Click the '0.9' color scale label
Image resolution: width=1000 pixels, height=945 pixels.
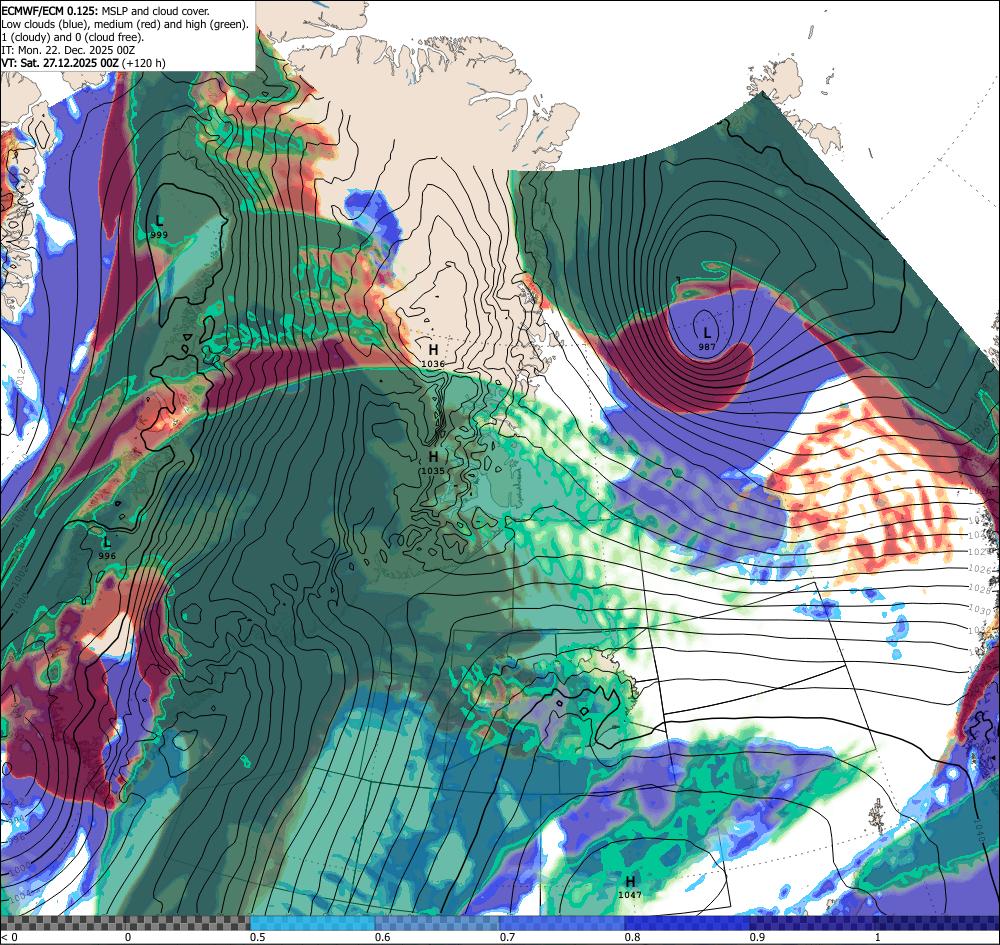758,937
